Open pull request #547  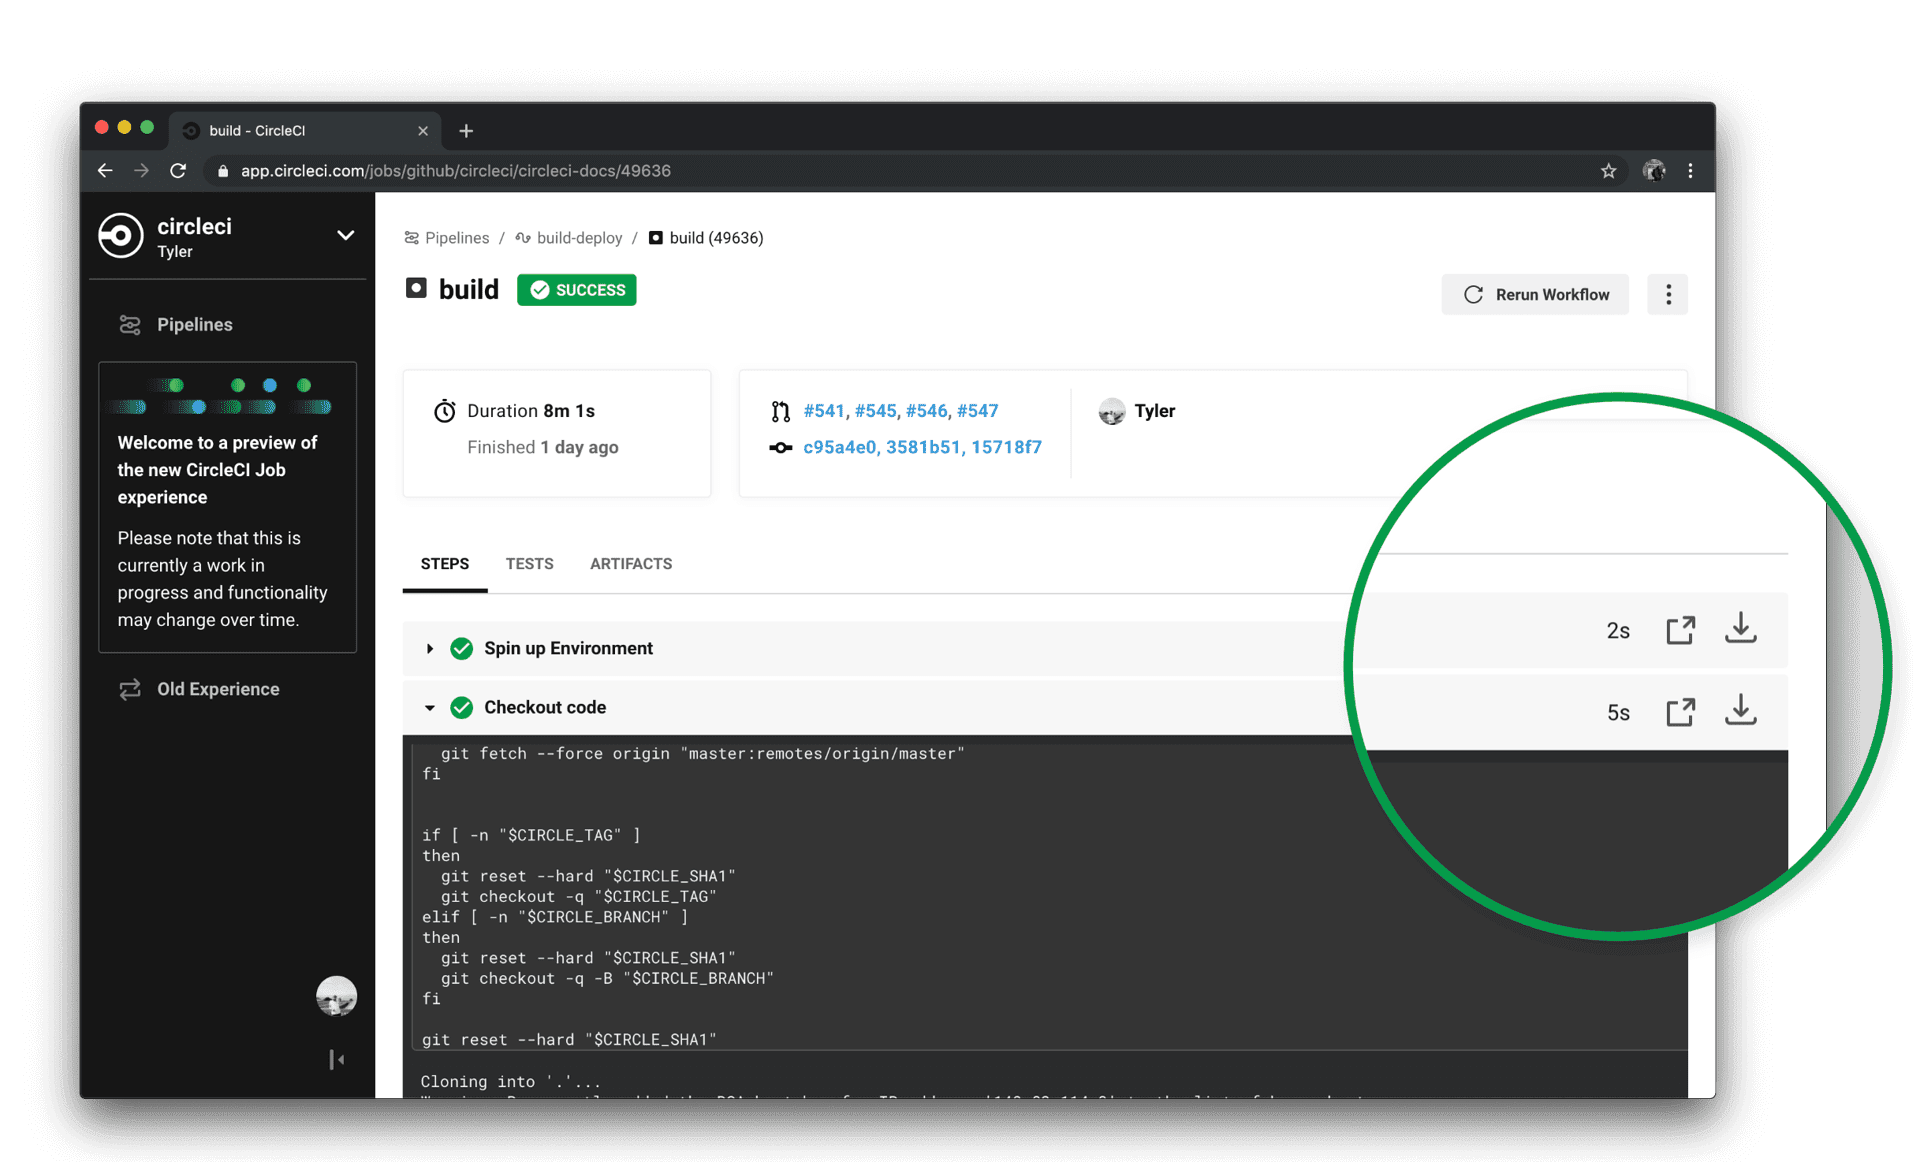(978, 411)
